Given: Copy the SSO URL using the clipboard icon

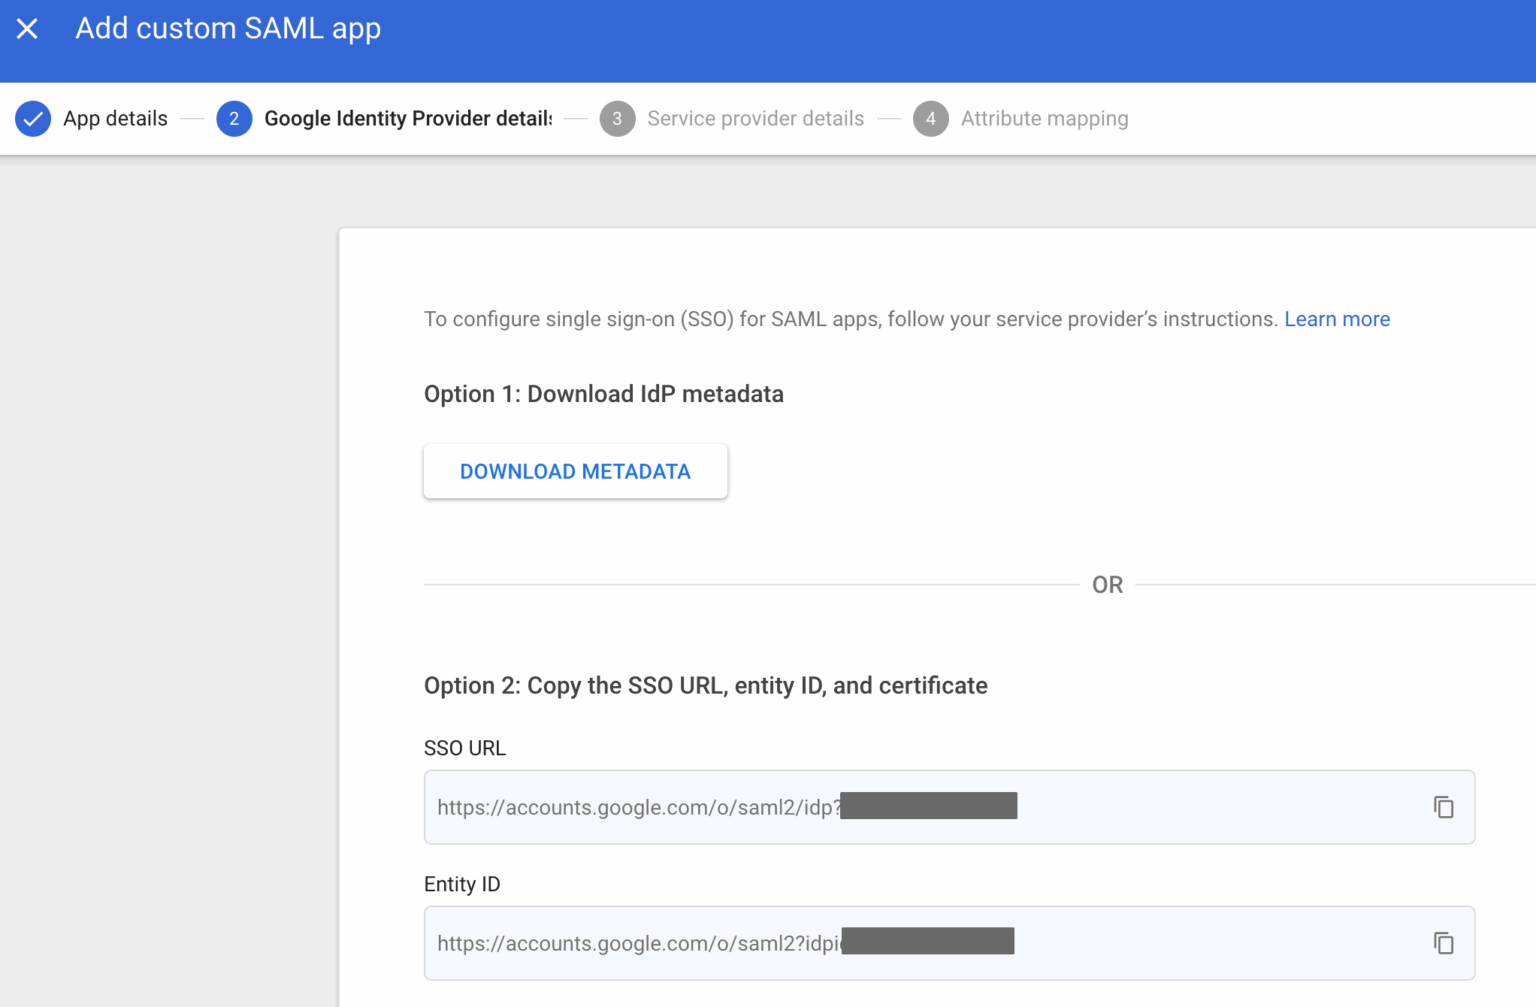Looking at the screenshot, I should (x=1444, y=807).
